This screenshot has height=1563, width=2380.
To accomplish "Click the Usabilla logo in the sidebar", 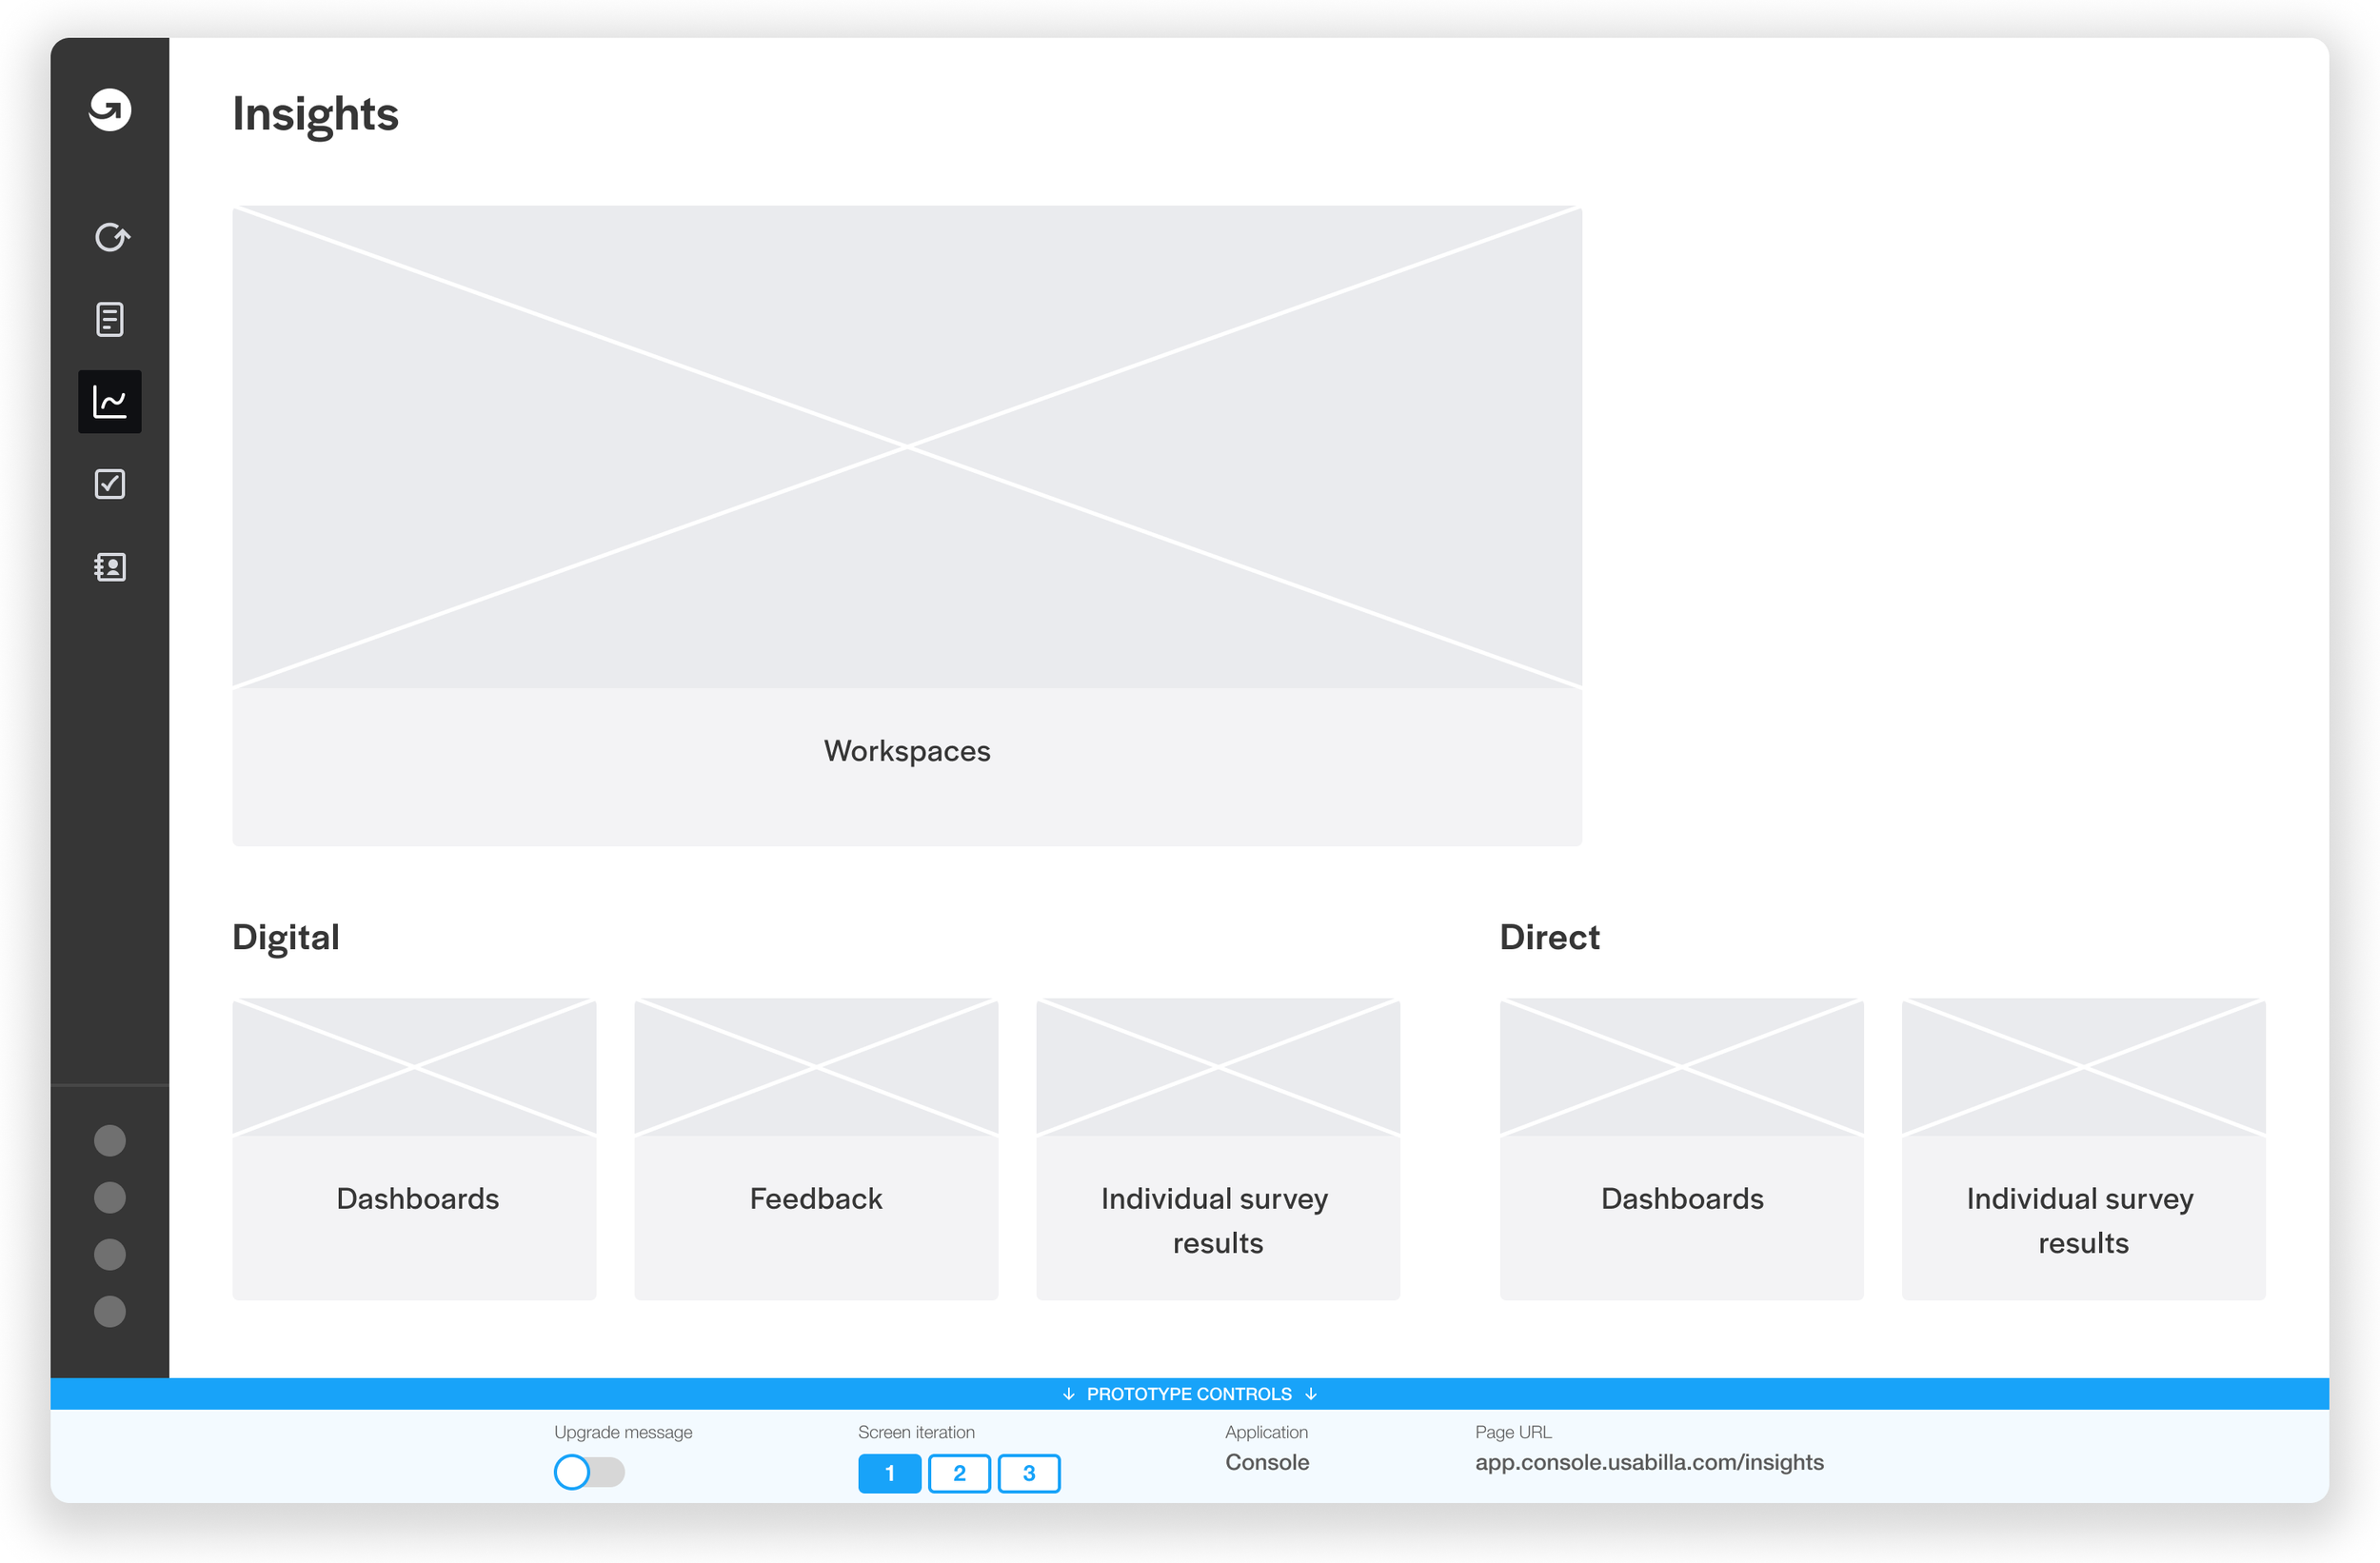I will [x=110, y=110].
